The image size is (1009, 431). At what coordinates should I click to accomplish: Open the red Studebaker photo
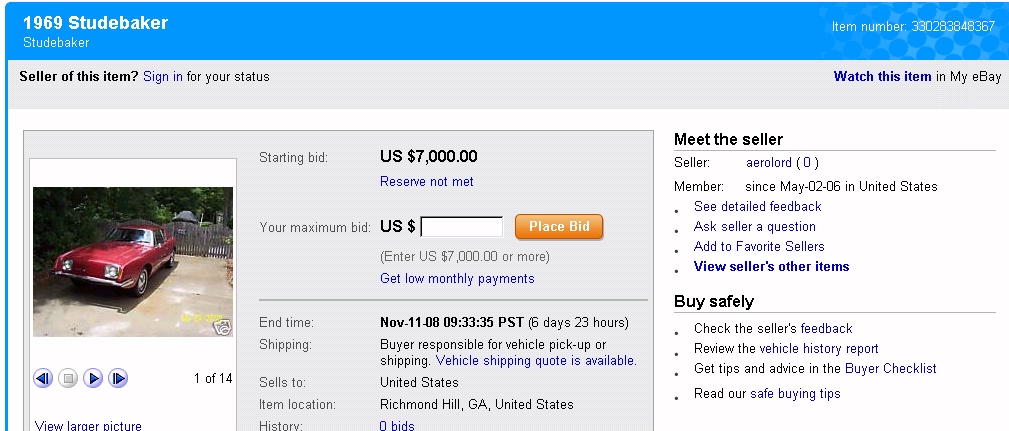133,262
